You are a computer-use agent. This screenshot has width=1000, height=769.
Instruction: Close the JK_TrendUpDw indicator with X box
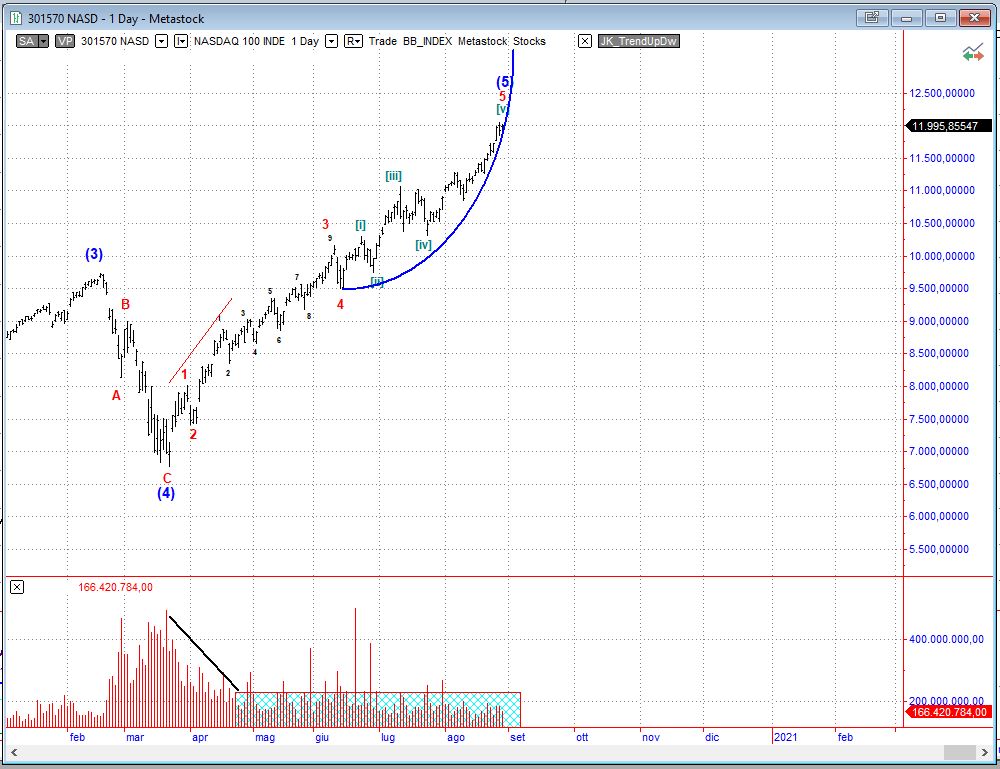pos(585,41)
